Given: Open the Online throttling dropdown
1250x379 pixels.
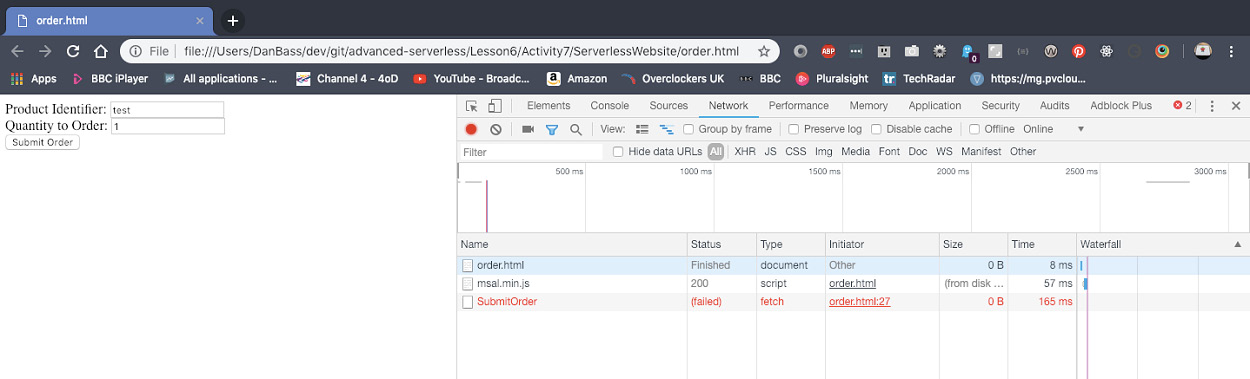Looking at the screenshot, I should tap(1053, 129).
